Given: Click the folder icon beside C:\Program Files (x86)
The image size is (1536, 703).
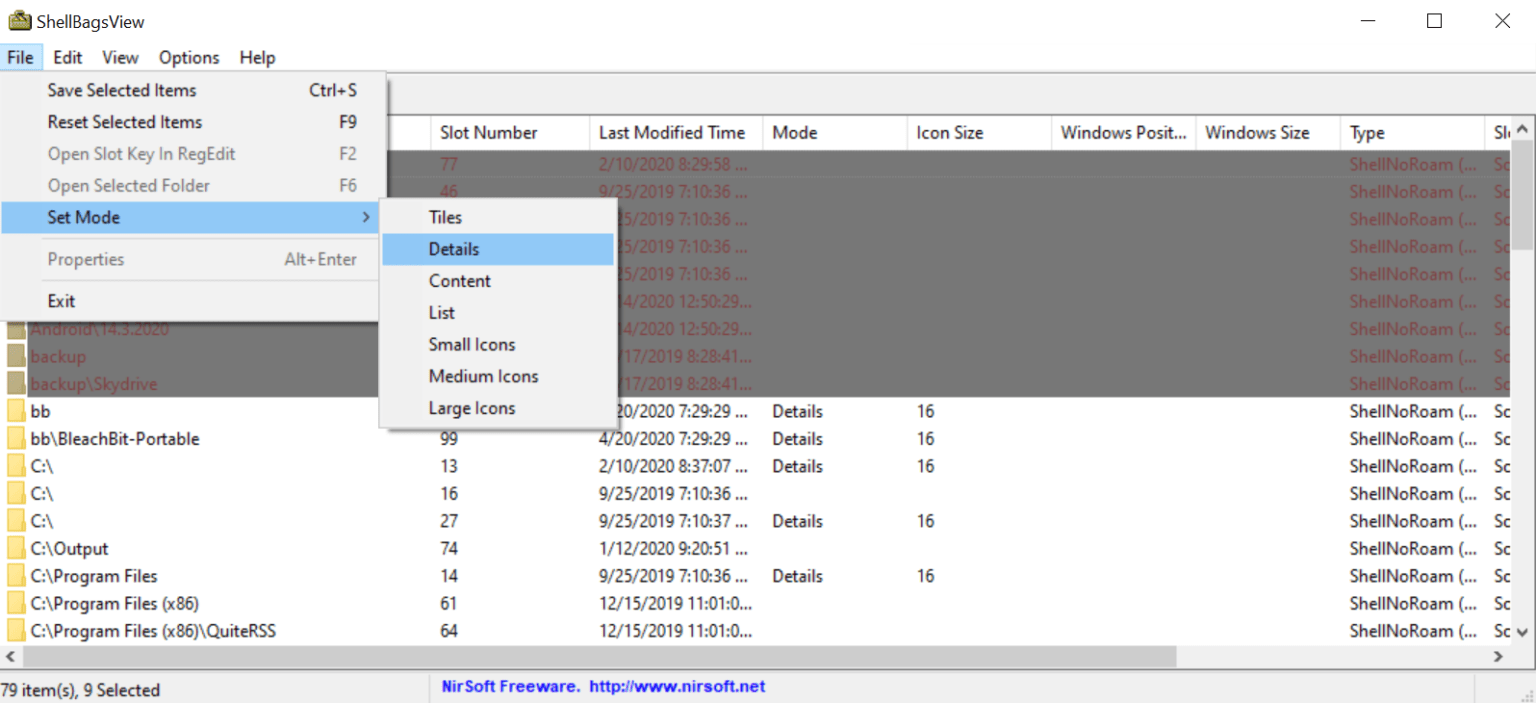Looking at the screenshot, I should click(x=16, y=603).
